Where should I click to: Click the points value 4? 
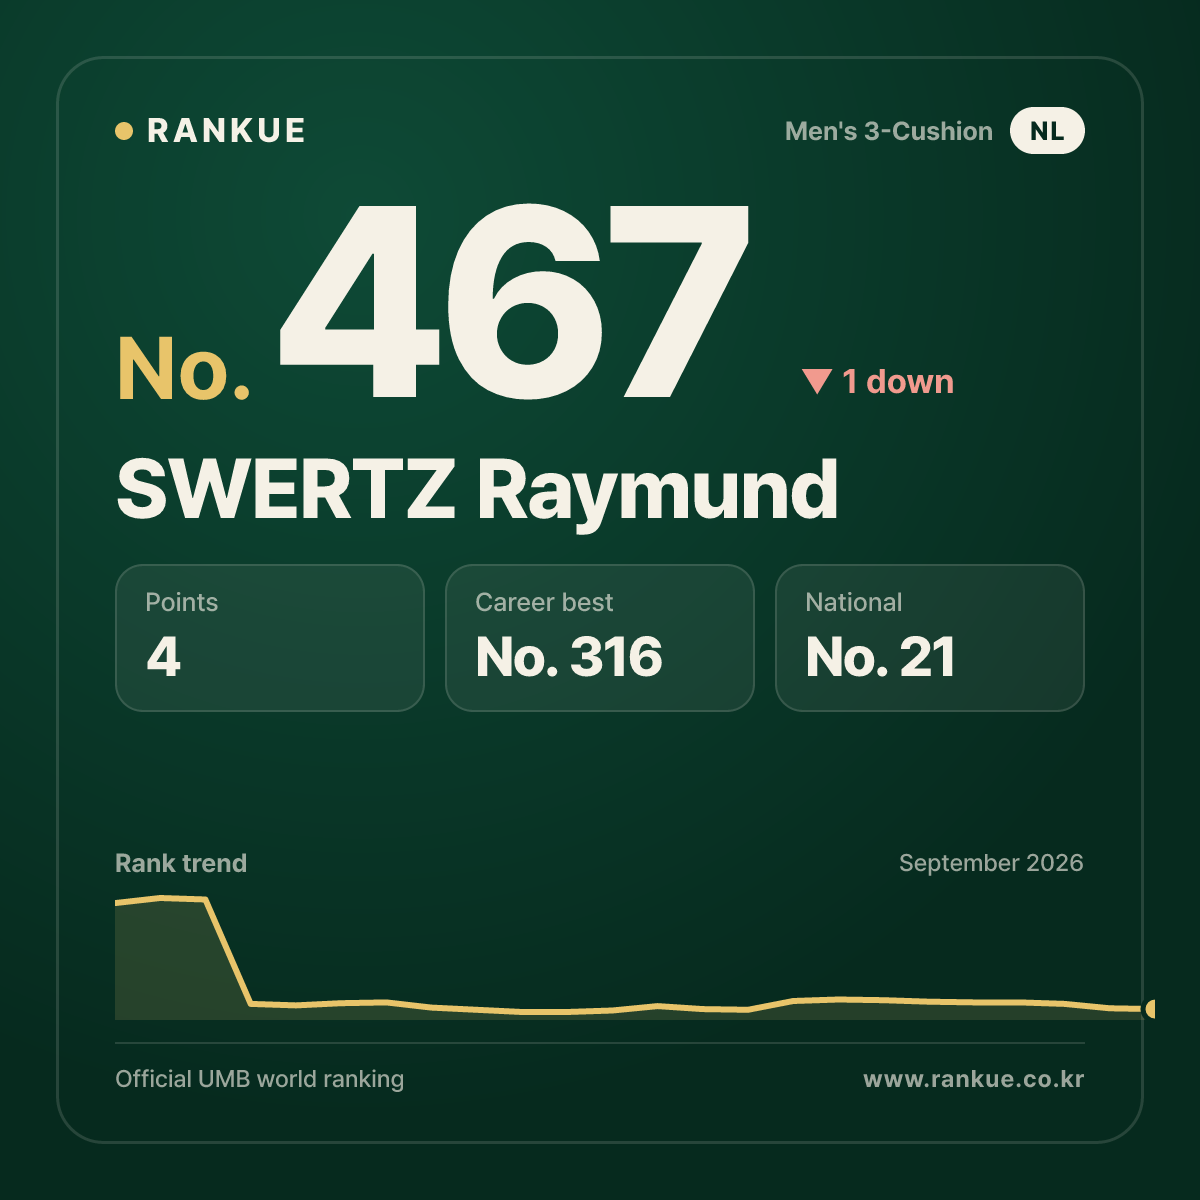tap(164, 657)
